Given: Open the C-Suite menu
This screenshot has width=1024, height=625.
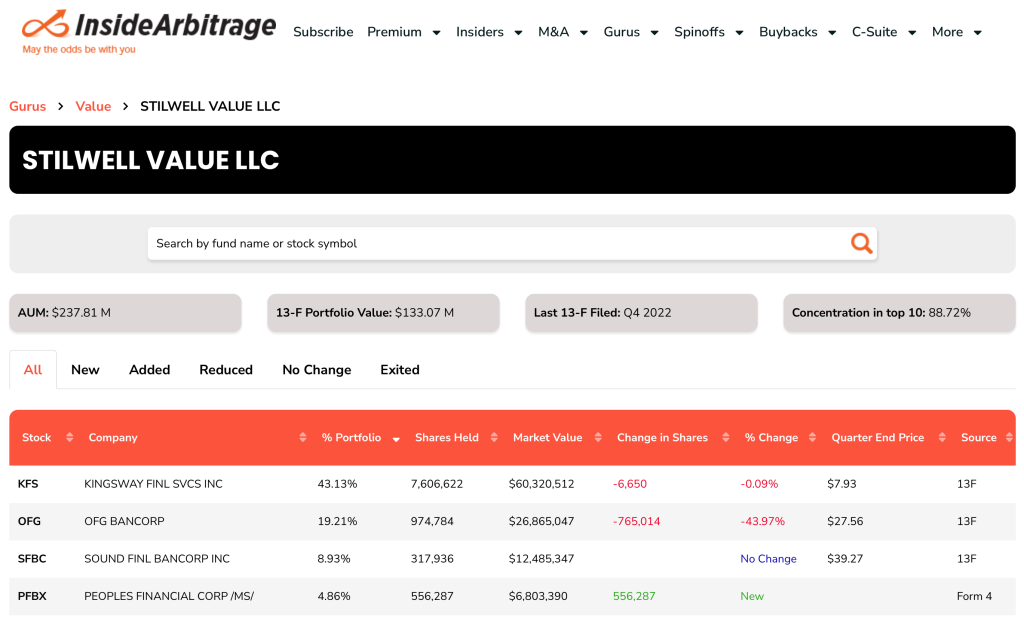Looking at the screenshot, I should pos(874,32).
